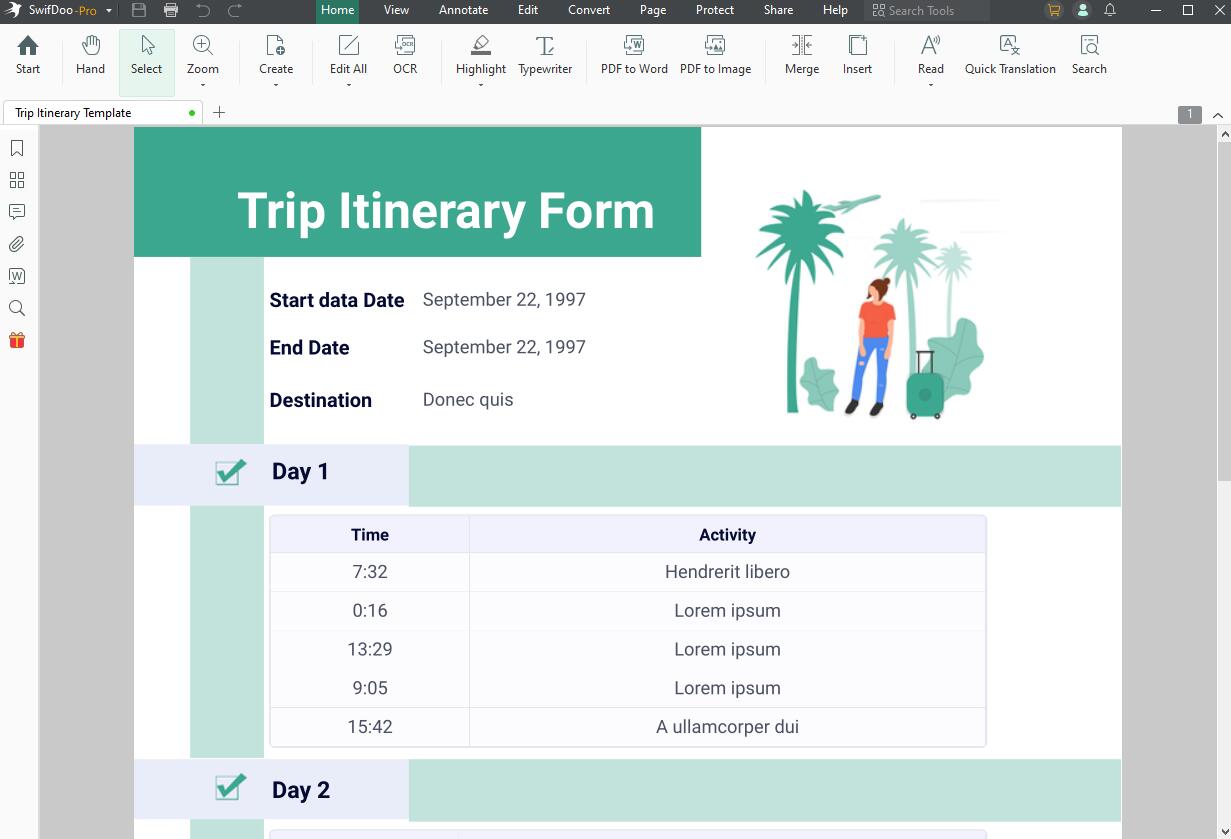The width and height of the screenshot is (1231, 839).
Task: Open the Edit tab
Action: tap(528, 10)
